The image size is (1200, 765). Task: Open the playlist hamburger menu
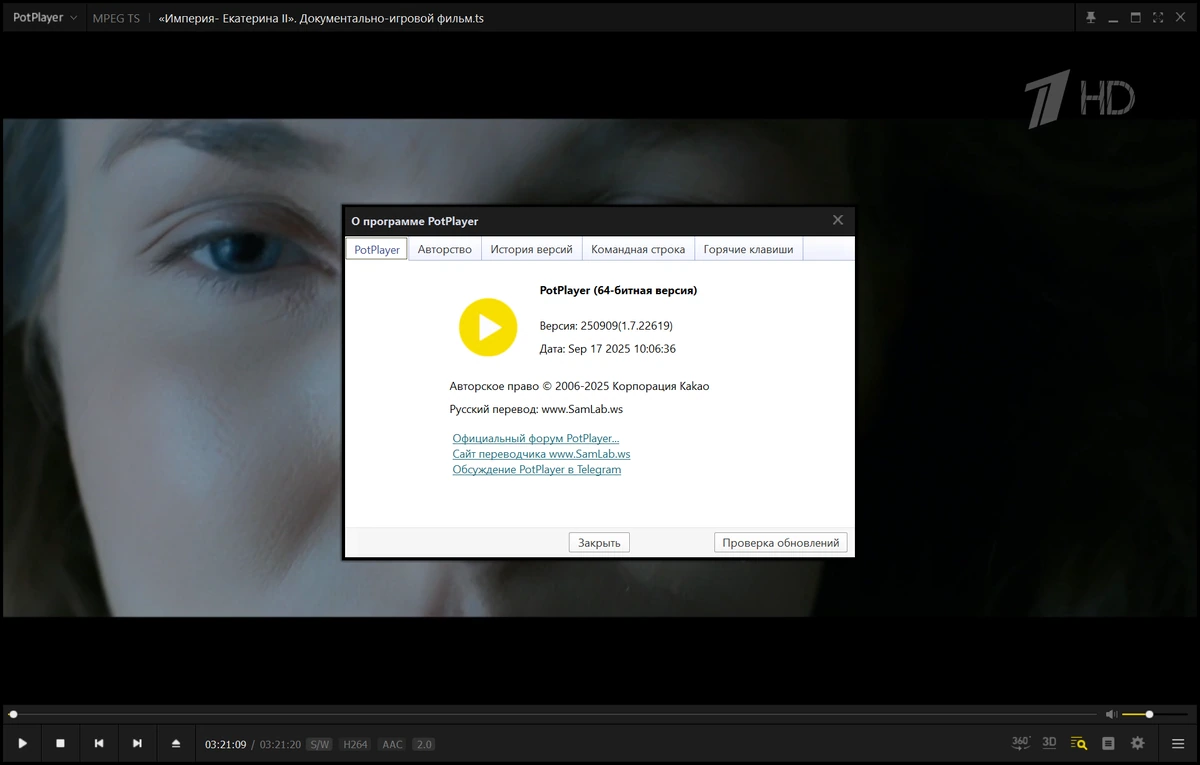(1178, 743)
